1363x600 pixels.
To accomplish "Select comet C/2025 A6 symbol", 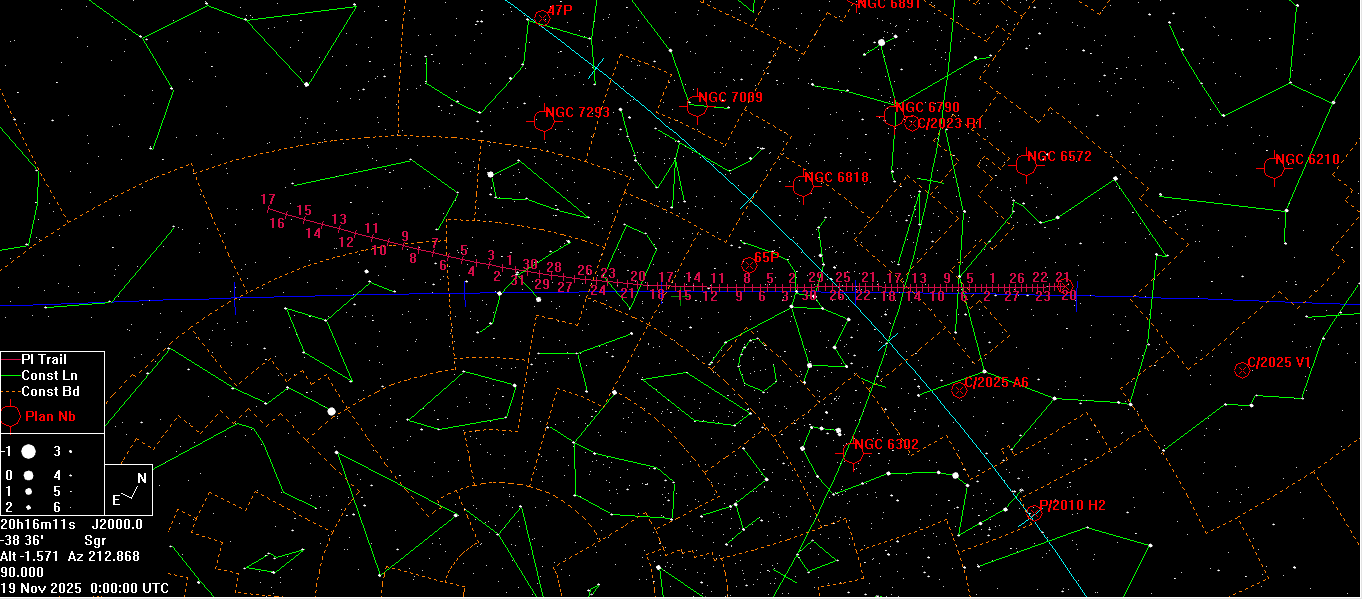I will tap(959, 390).
